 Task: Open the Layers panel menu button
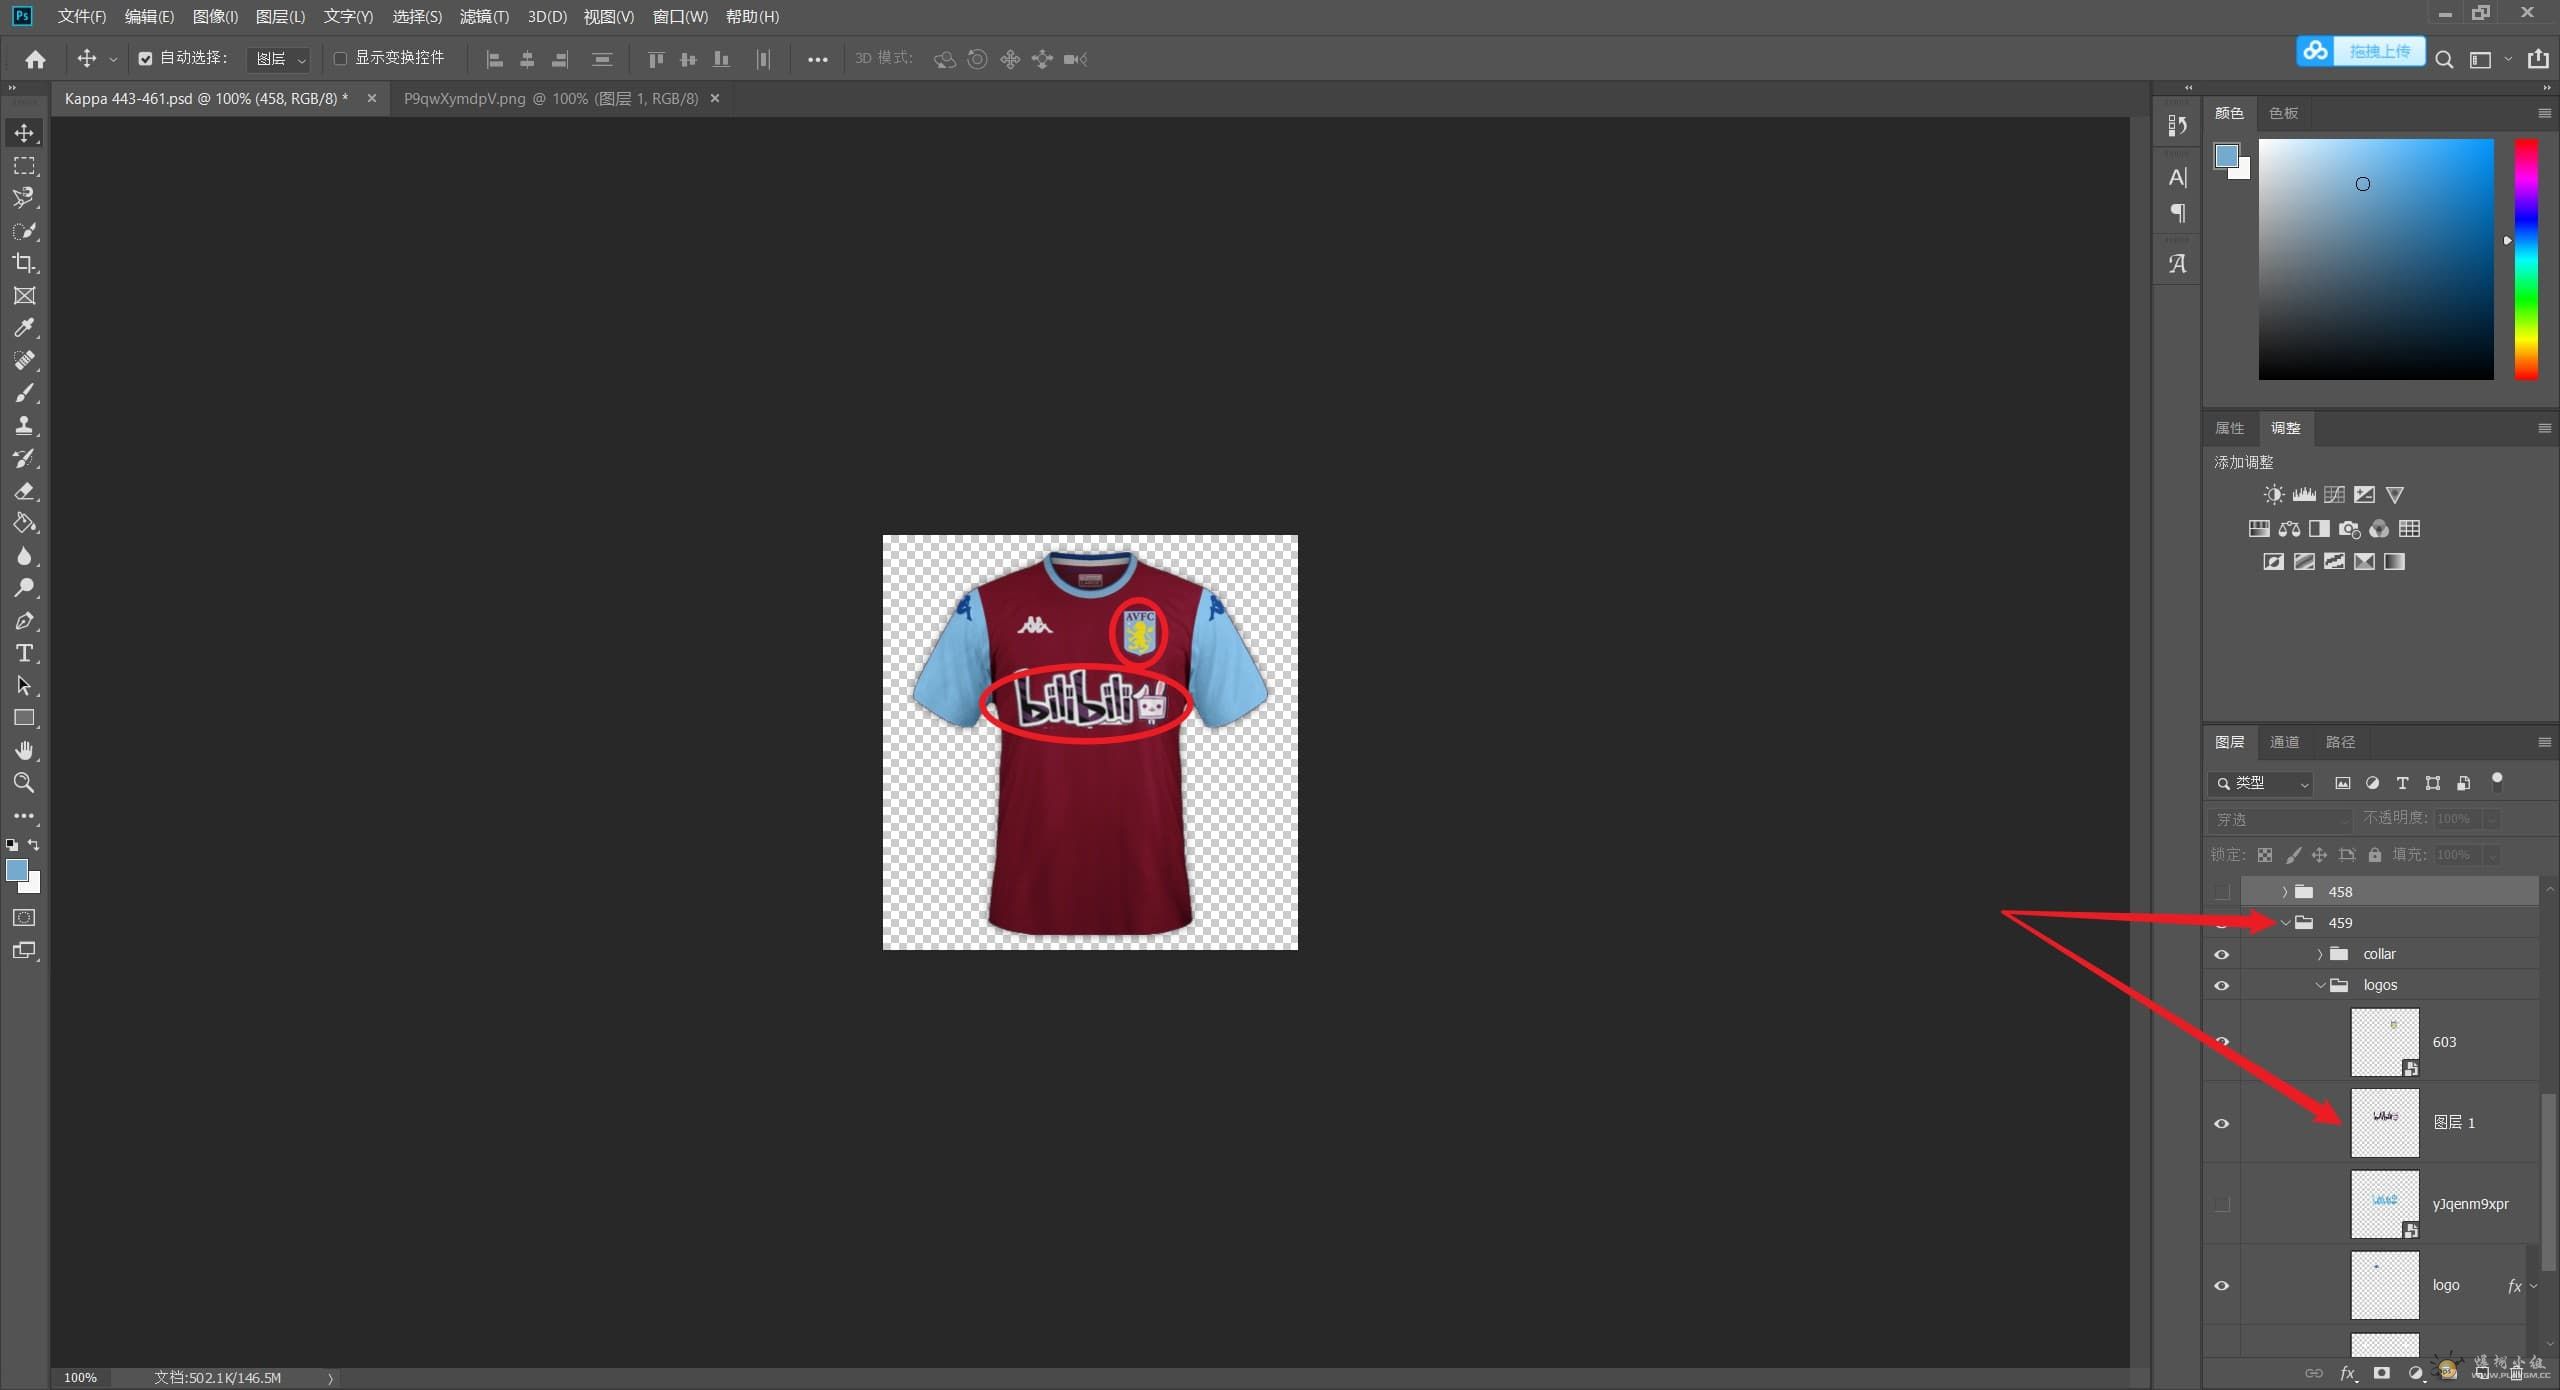coord(2544,742)
